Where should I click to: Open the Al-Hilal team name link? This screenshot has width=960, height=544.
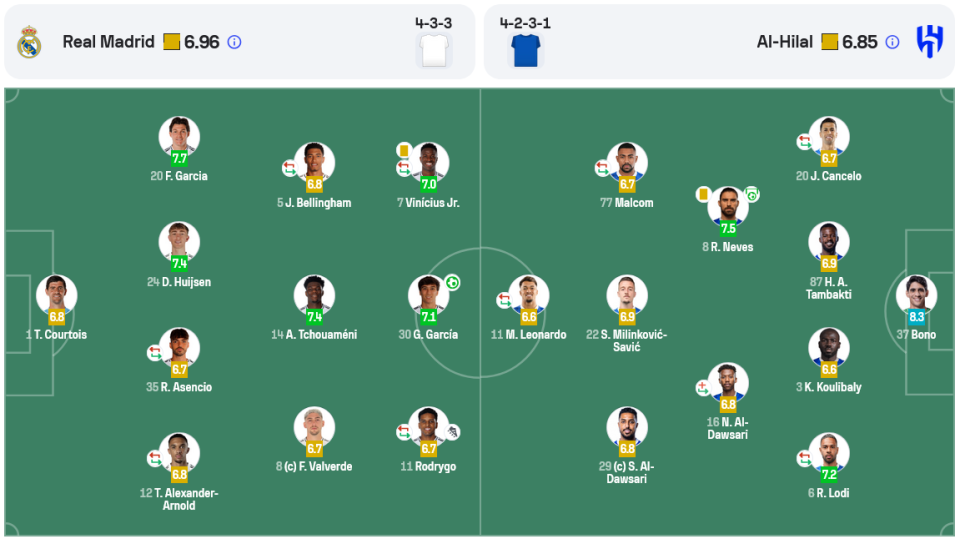[785, 42]
